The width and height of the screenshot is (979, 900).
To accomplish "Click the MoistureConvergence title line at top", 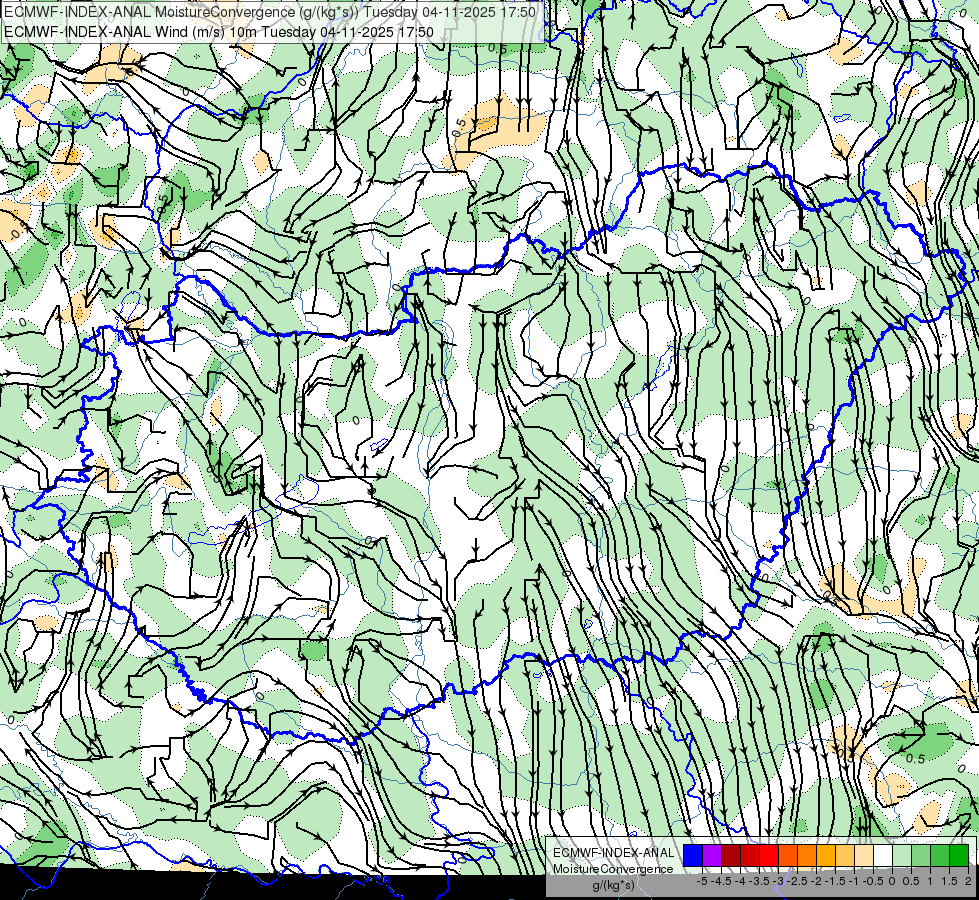I will point(270,12).
